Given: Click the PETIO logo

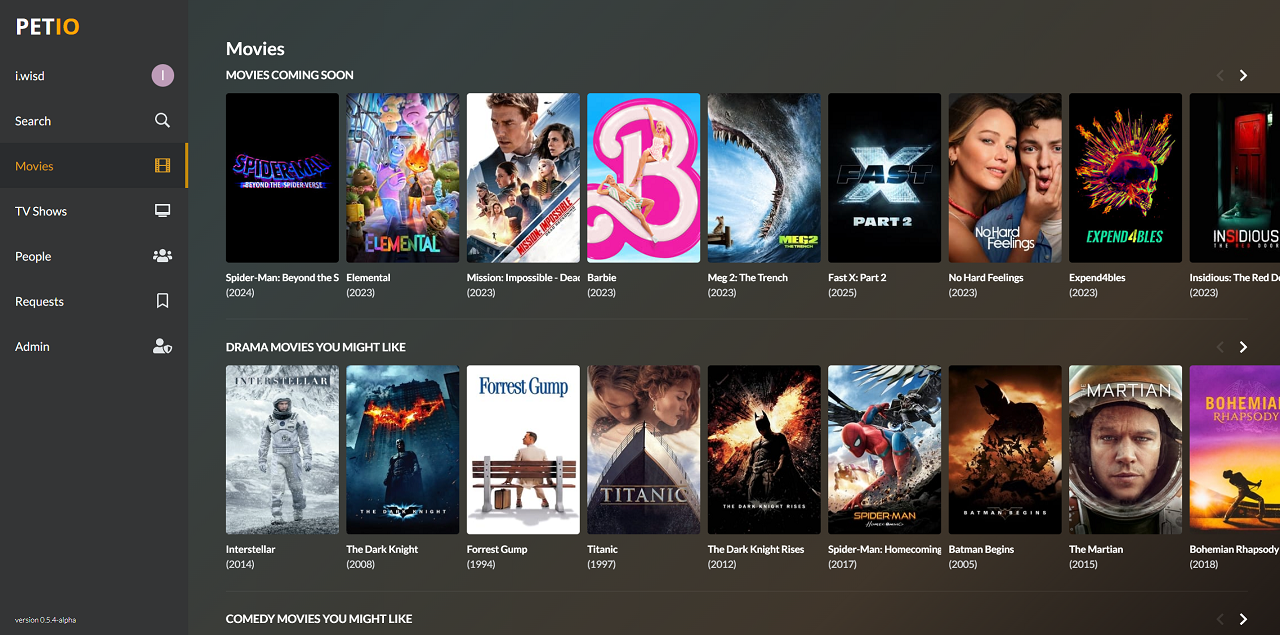Looking at the screenshot, I should pyautogui.click(x=48, y=27).
